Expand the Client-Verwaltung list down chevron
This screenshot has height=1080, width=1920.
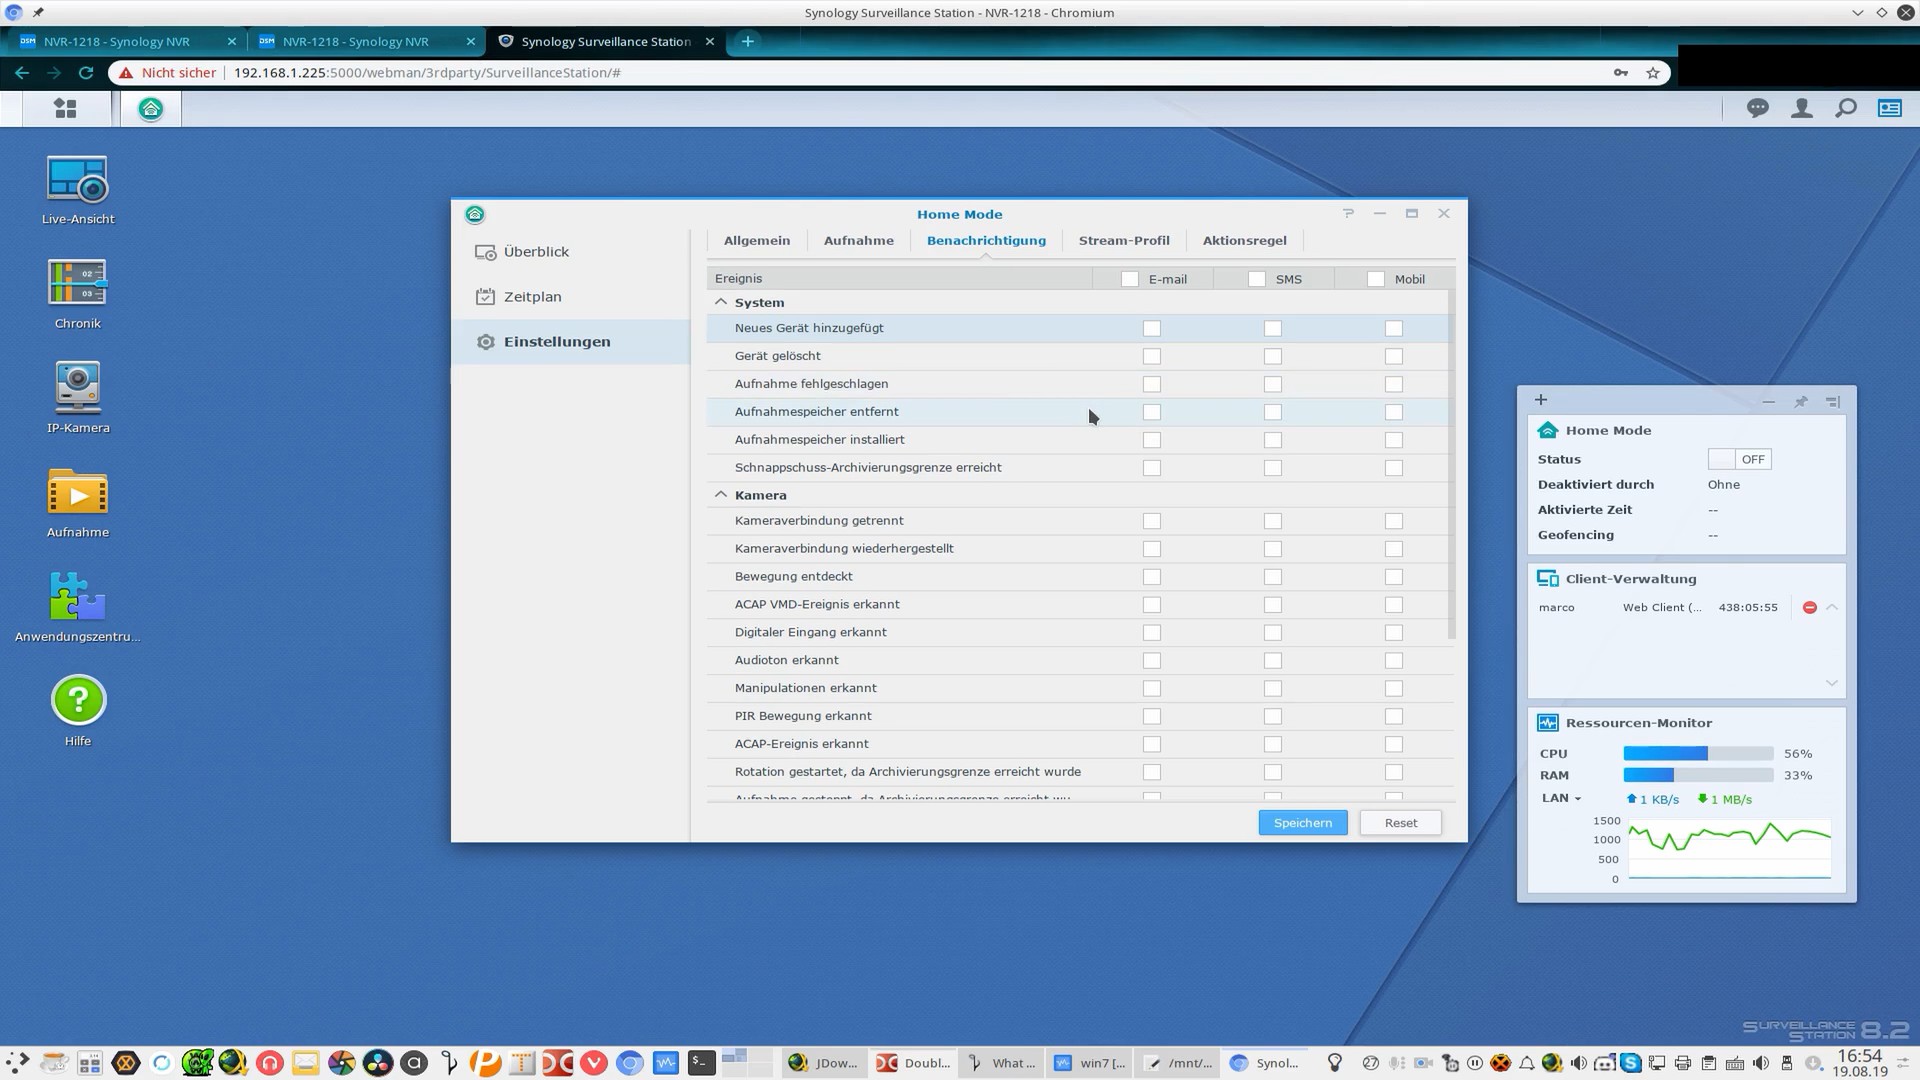[x=1832, y=683]
